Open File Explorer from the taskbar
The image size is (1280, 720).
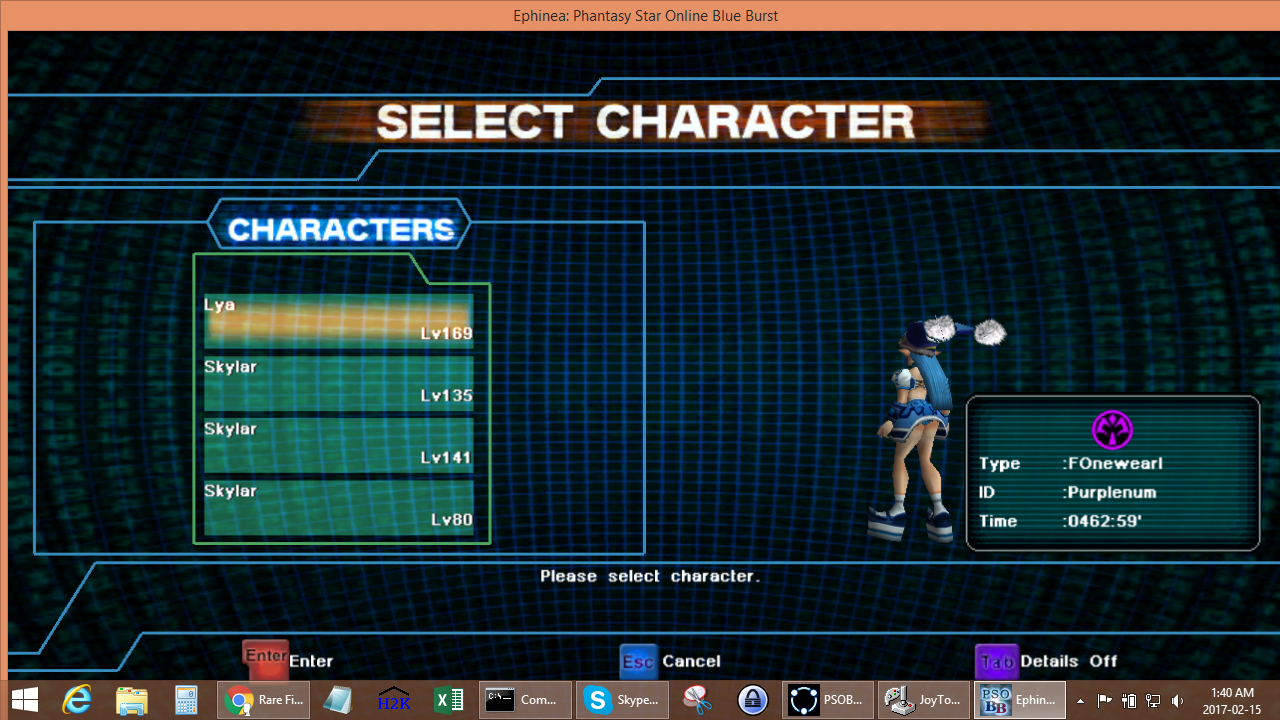(132, 700)
